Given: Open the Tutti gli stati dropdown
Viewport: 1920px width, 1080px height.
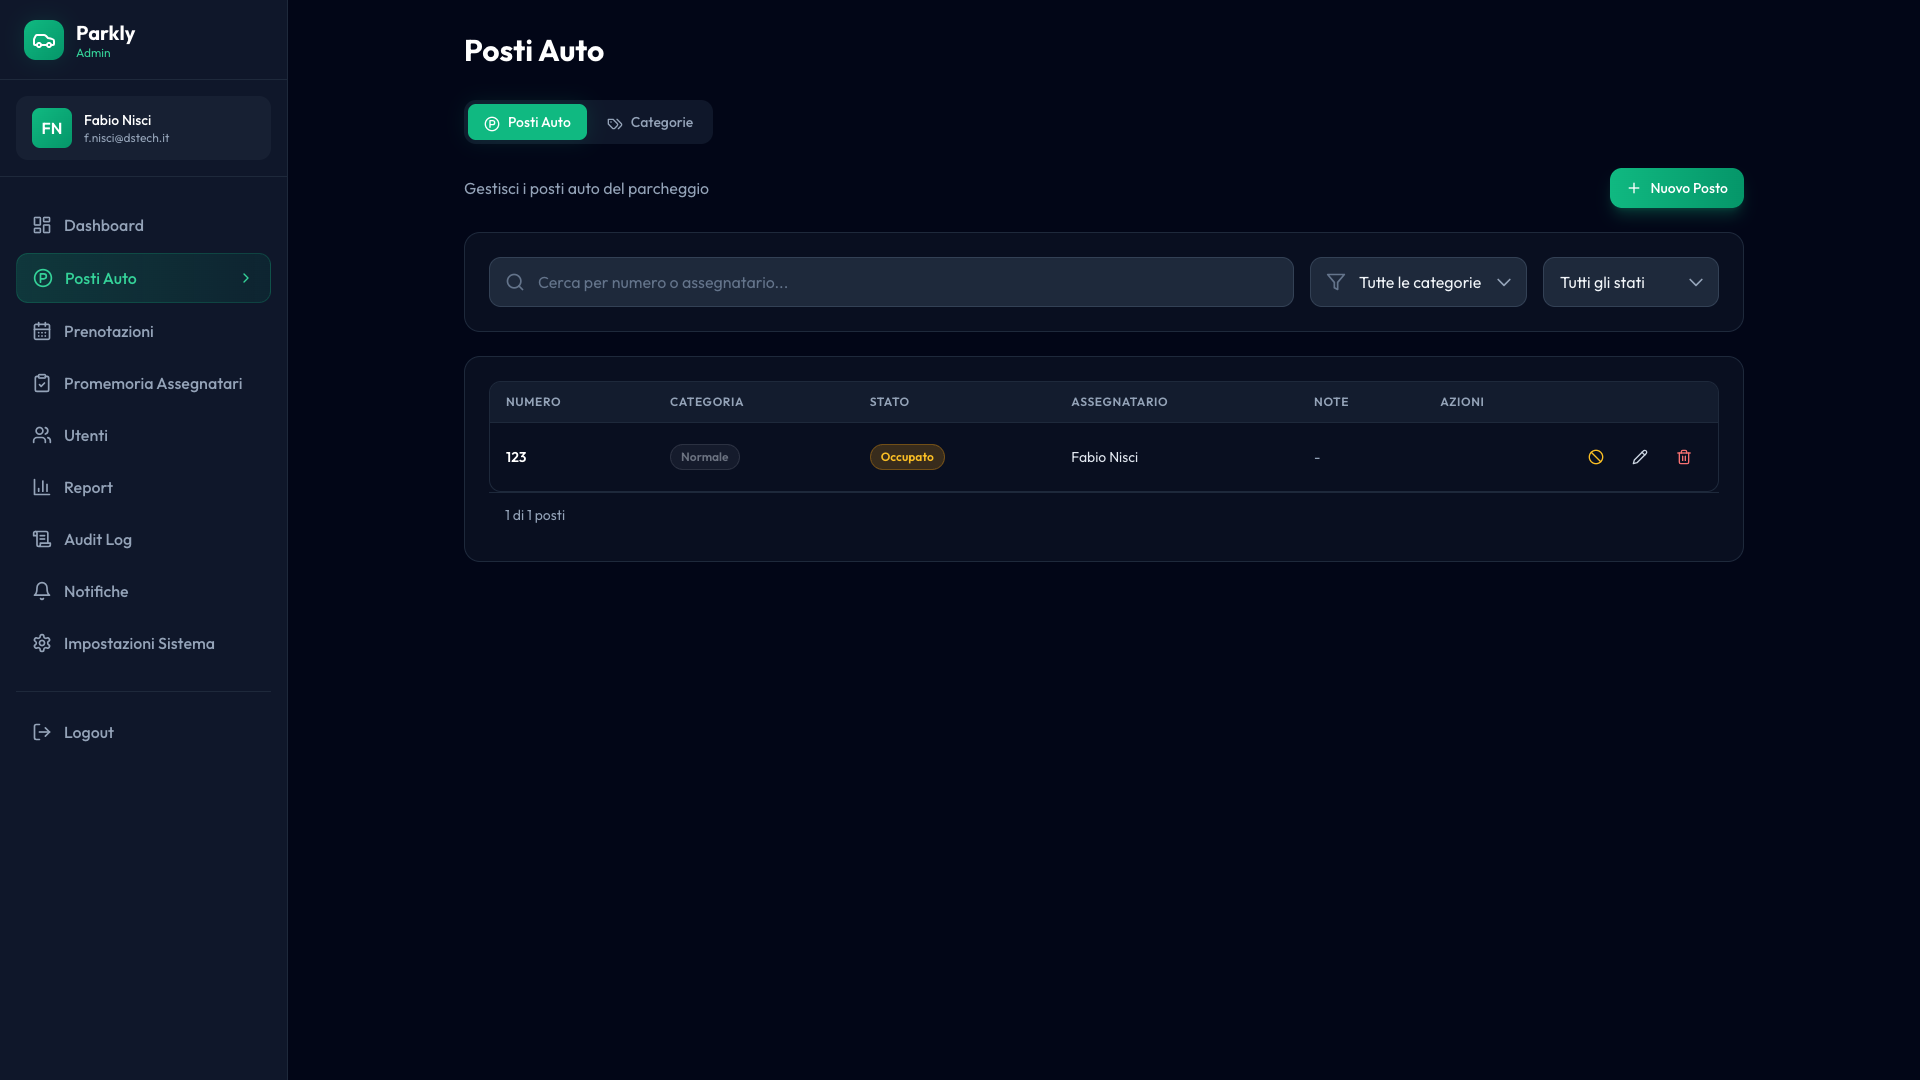Looking at the screenshot, I should tap(1630, 282).
